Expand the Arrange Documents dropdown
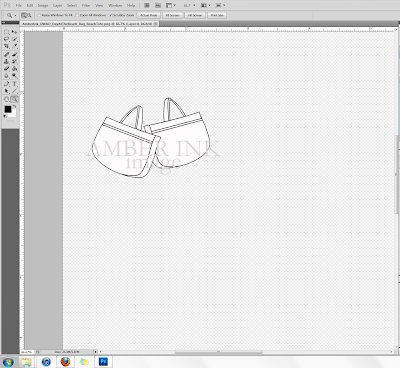The height and width of the screenshot is (368, 400). tap(205, 5)
